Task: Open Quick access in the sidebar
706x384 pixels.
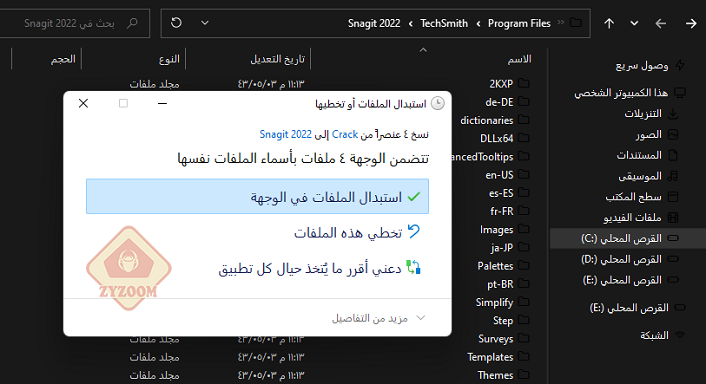Action: click(642, 66)
